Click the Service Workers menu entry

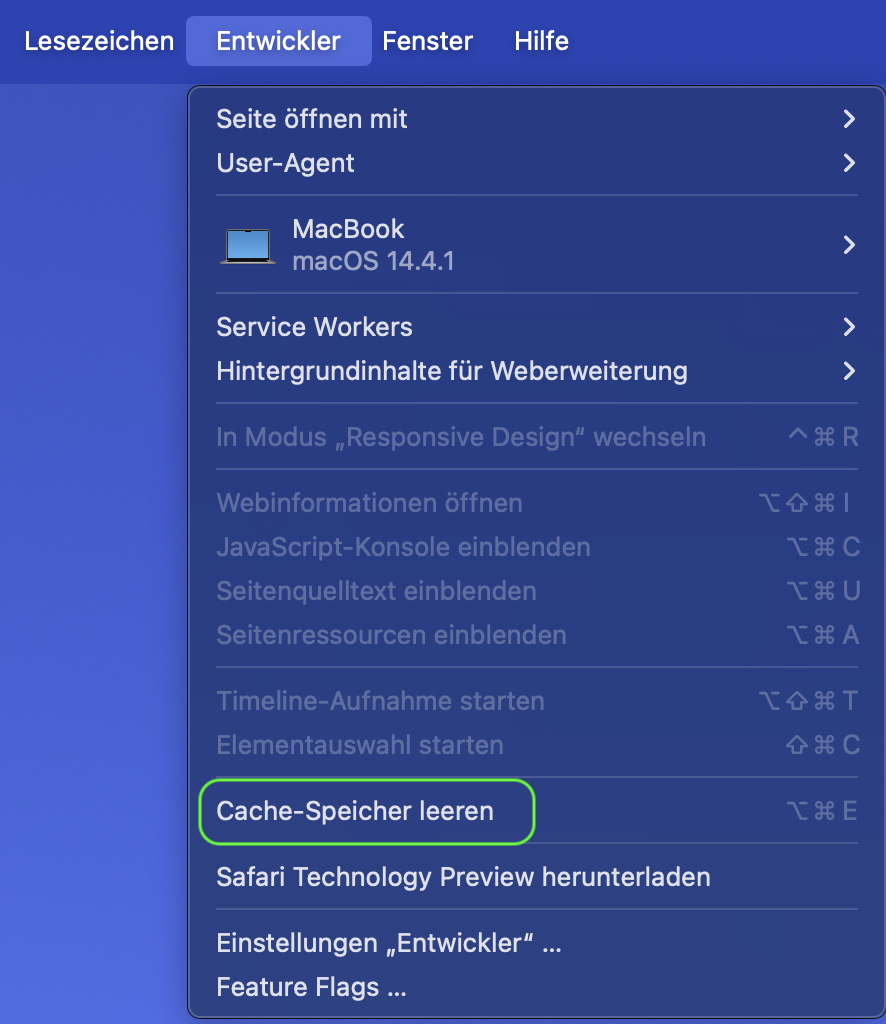tap(314, 327)
